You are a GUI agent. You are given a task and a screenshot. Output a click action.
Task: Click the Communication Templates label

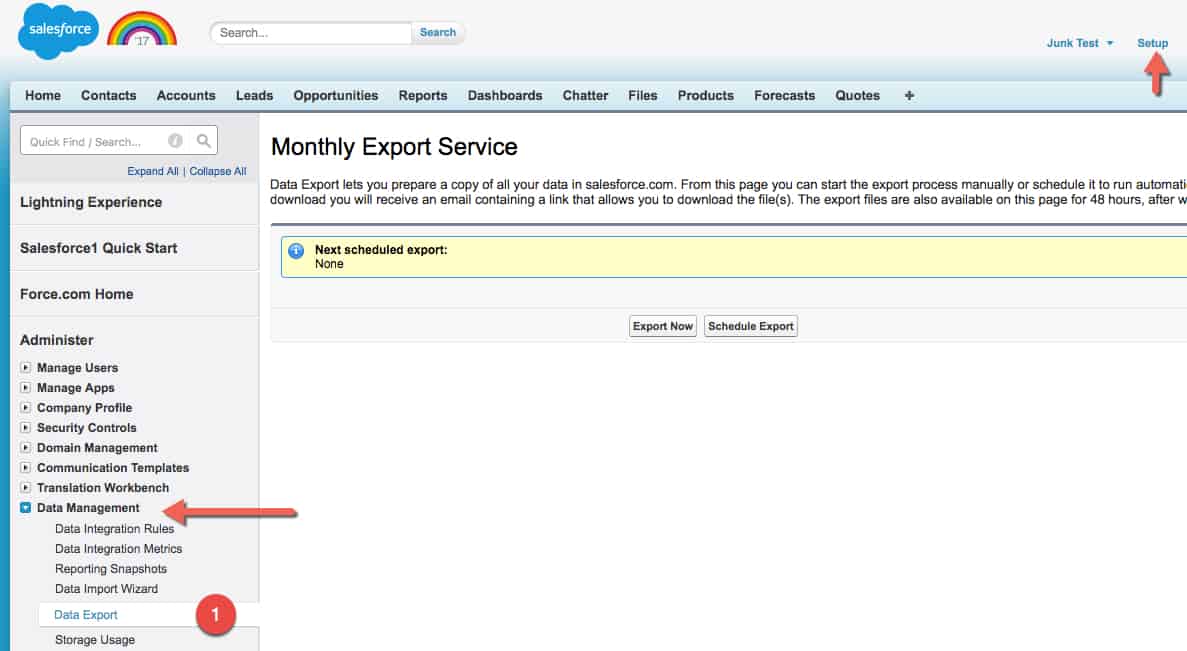click(x=113, y=468)
